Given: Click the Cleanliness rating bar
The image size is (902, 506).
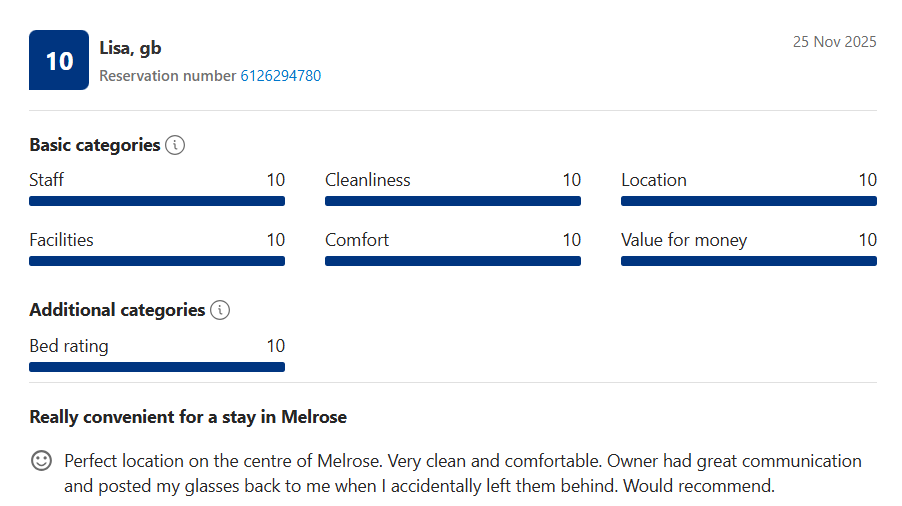Looking at the screenshot, I should tap(453, 201).
